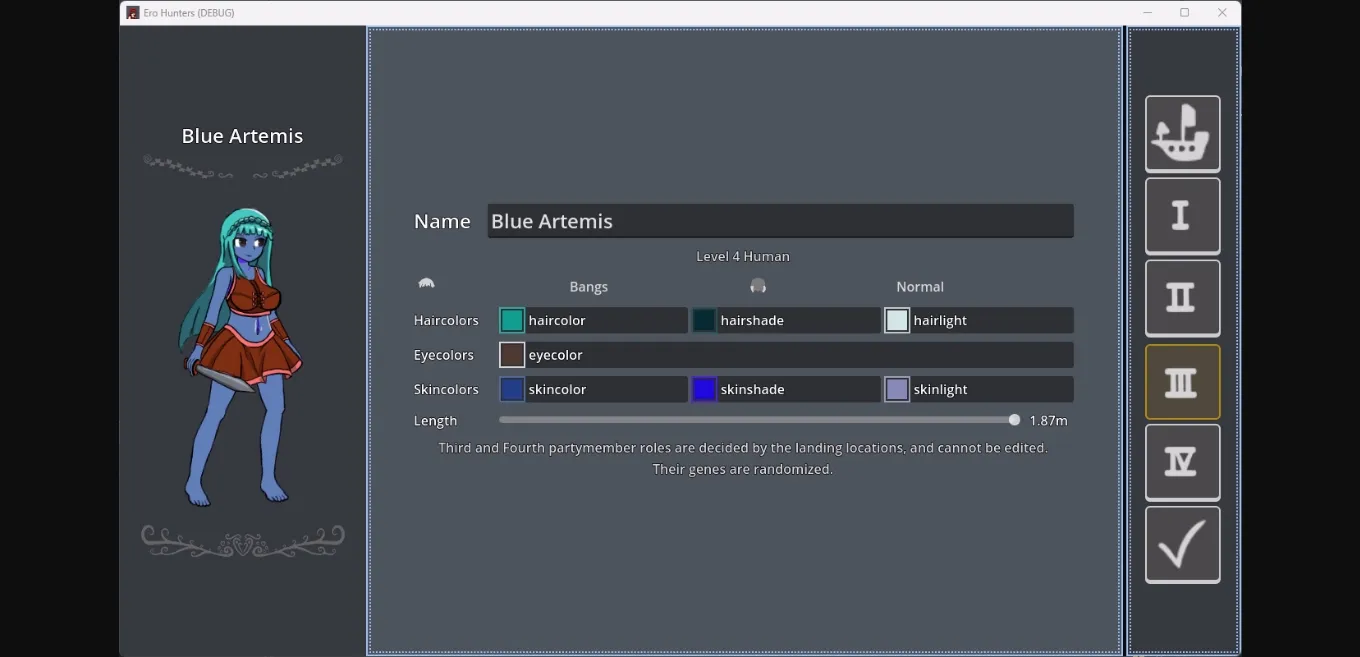Choose the hairlight color swatch

click(x=896, y=319)
